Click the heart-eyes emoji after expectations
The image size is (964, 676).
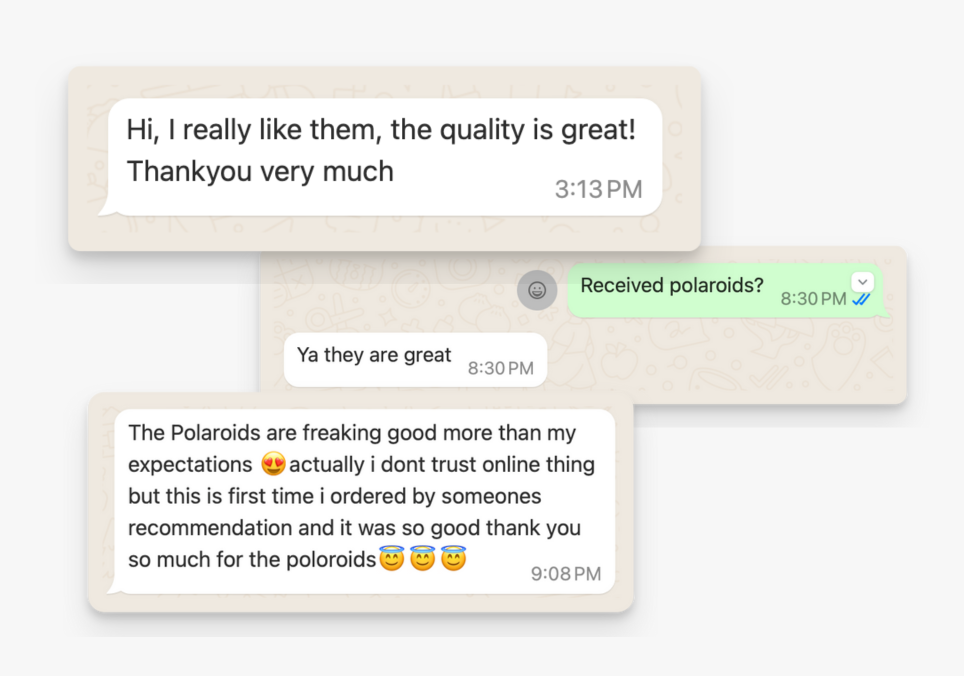coord(273,463)
